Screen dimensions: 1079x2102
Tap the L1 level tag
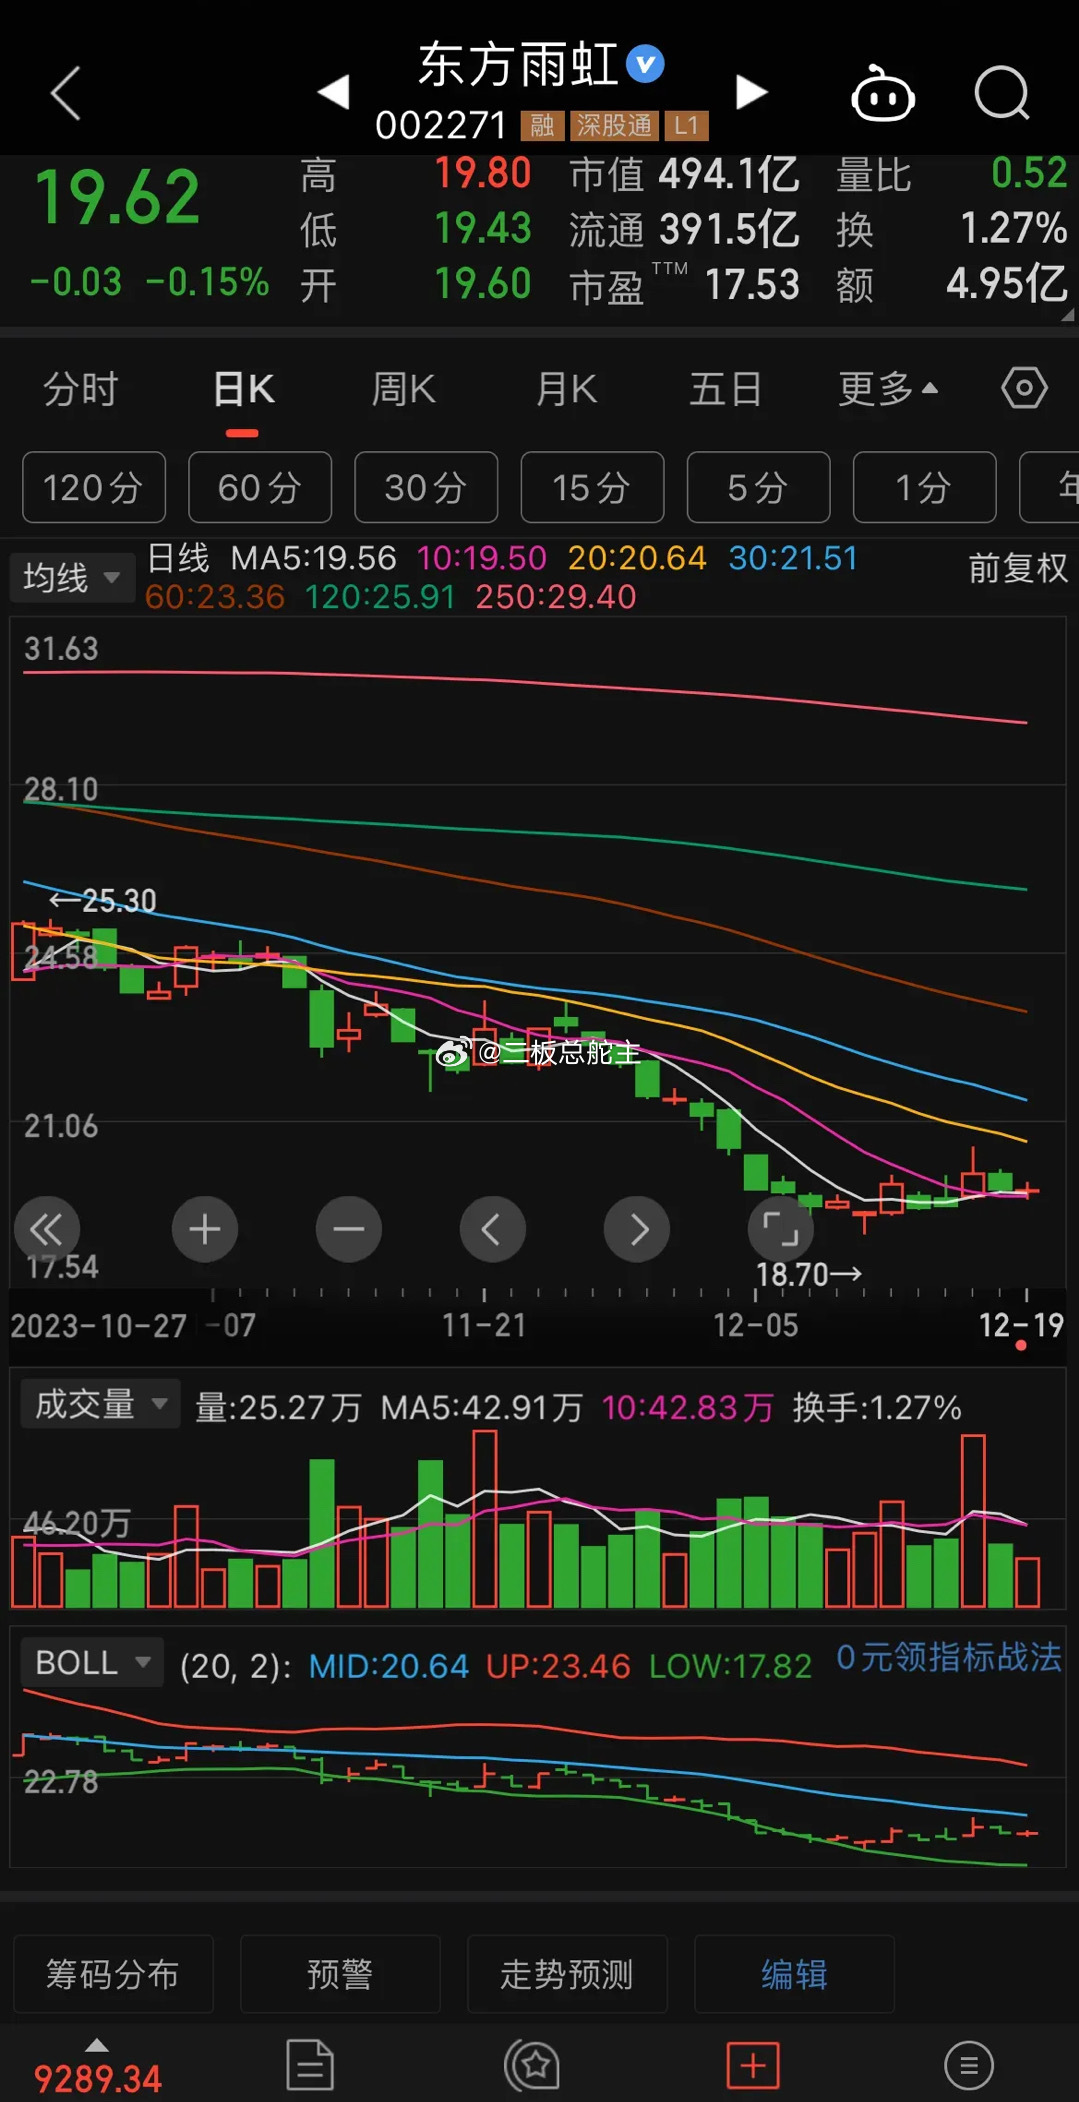tap(686, 125)
